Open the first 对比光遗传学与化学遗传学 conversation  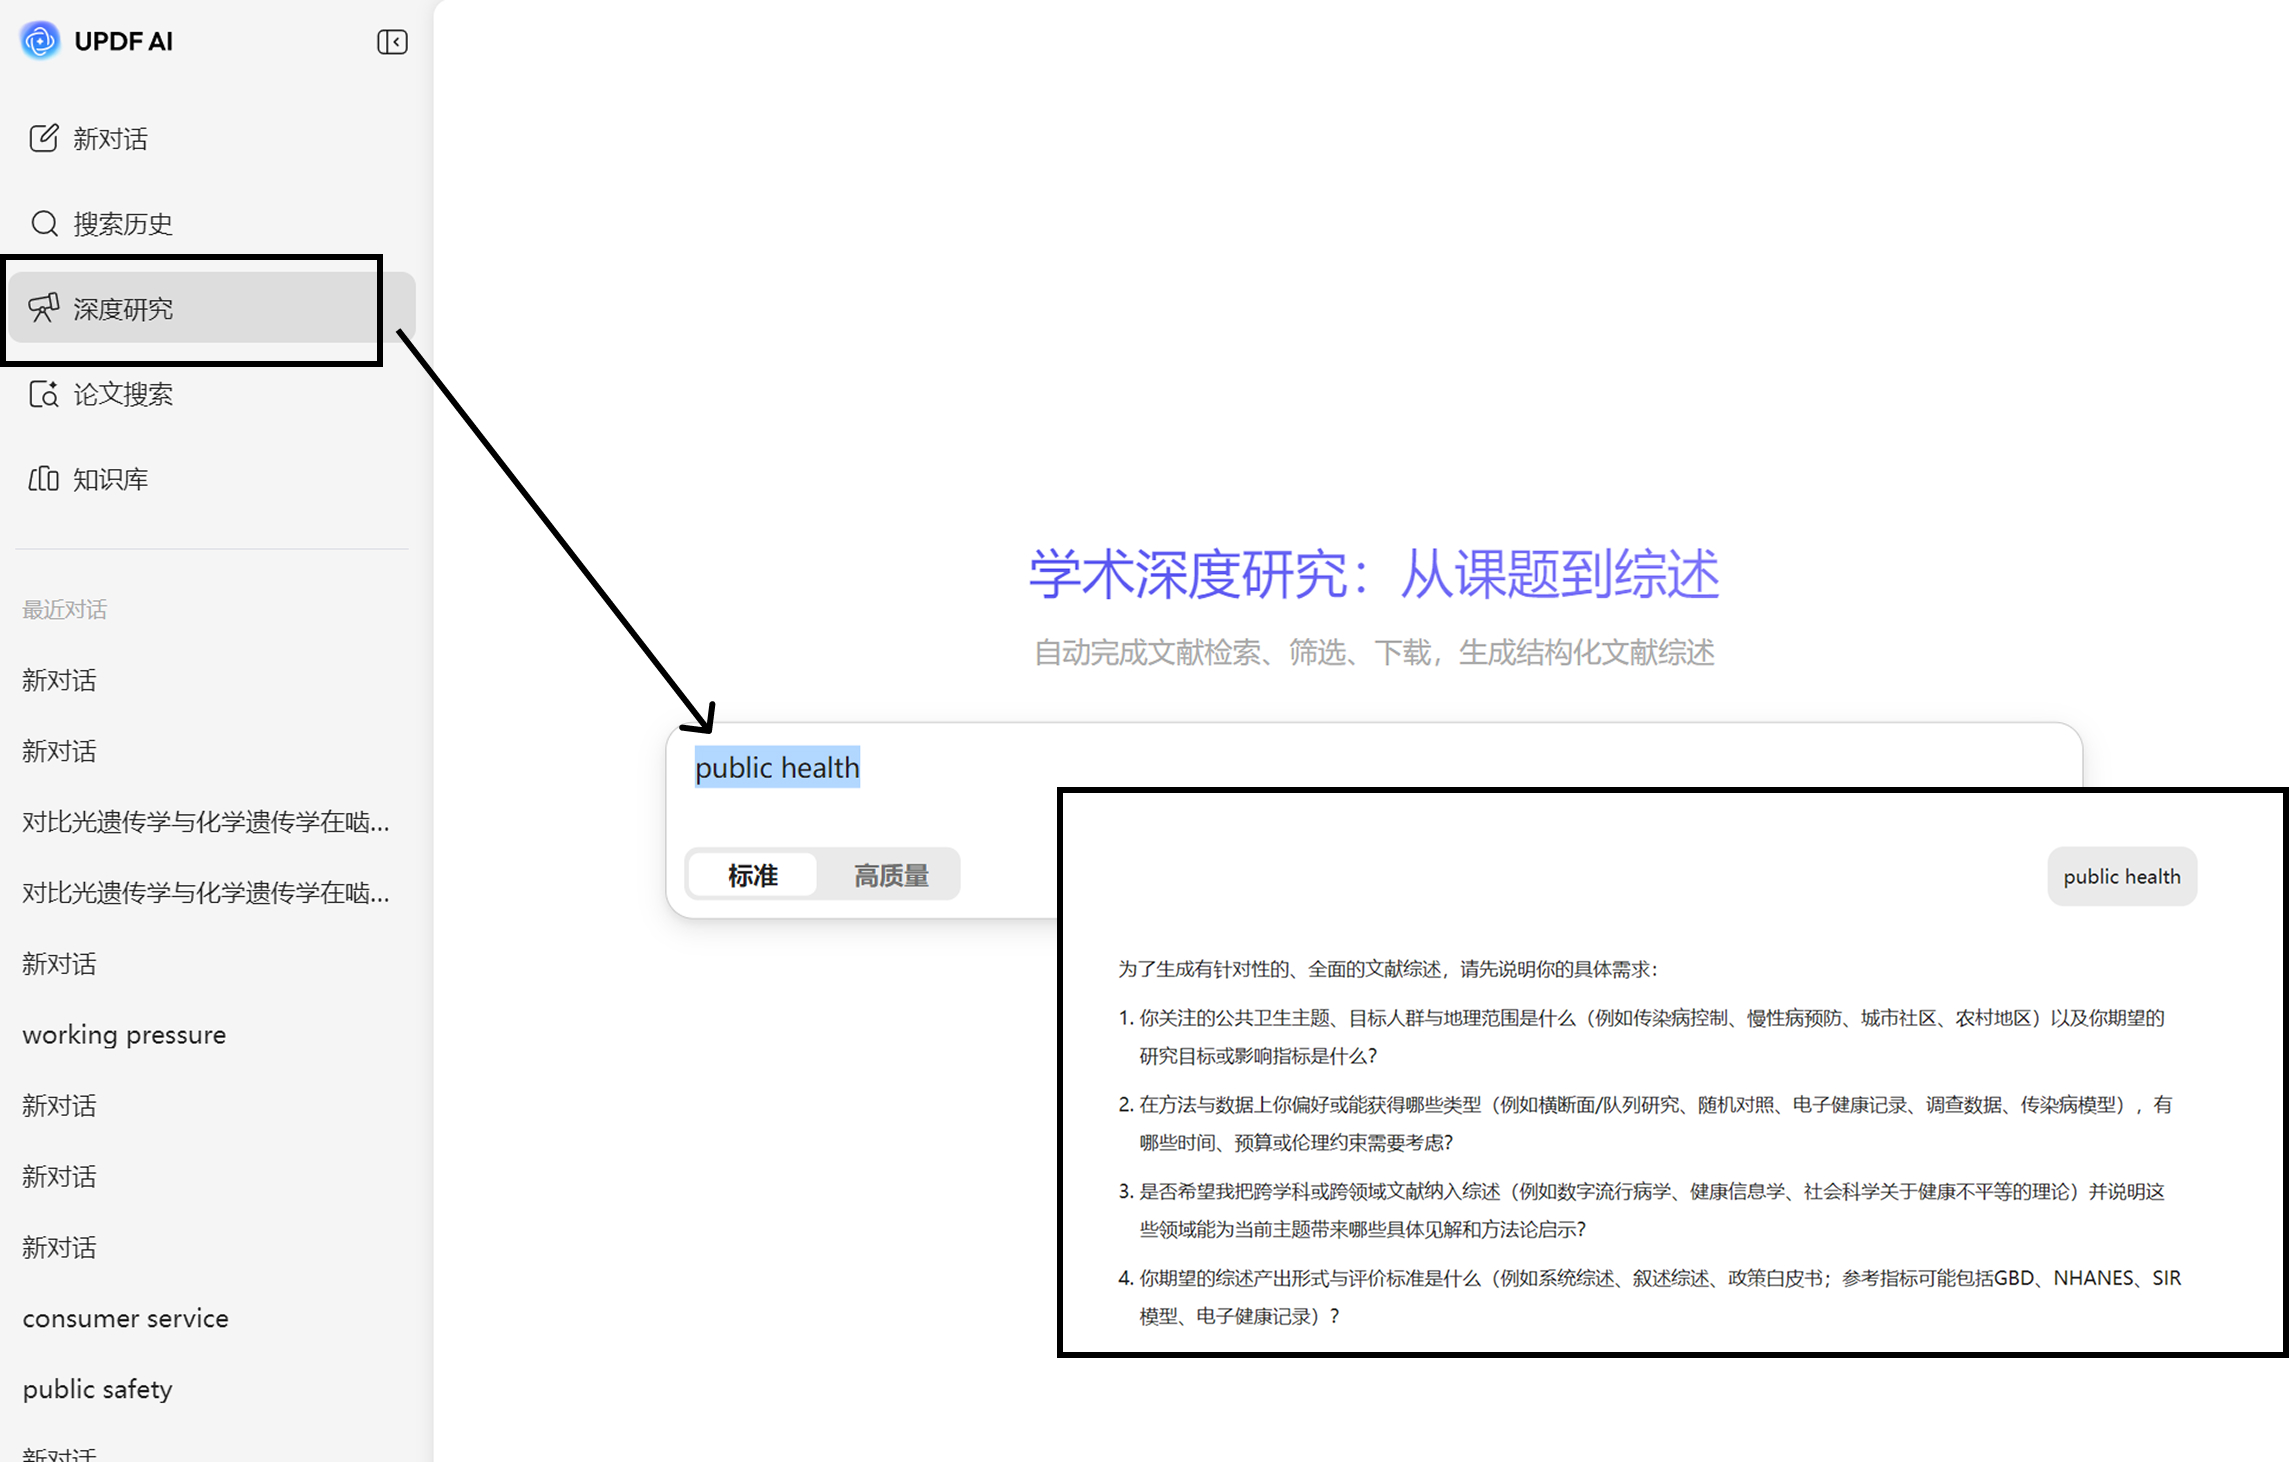pos(206,822)
